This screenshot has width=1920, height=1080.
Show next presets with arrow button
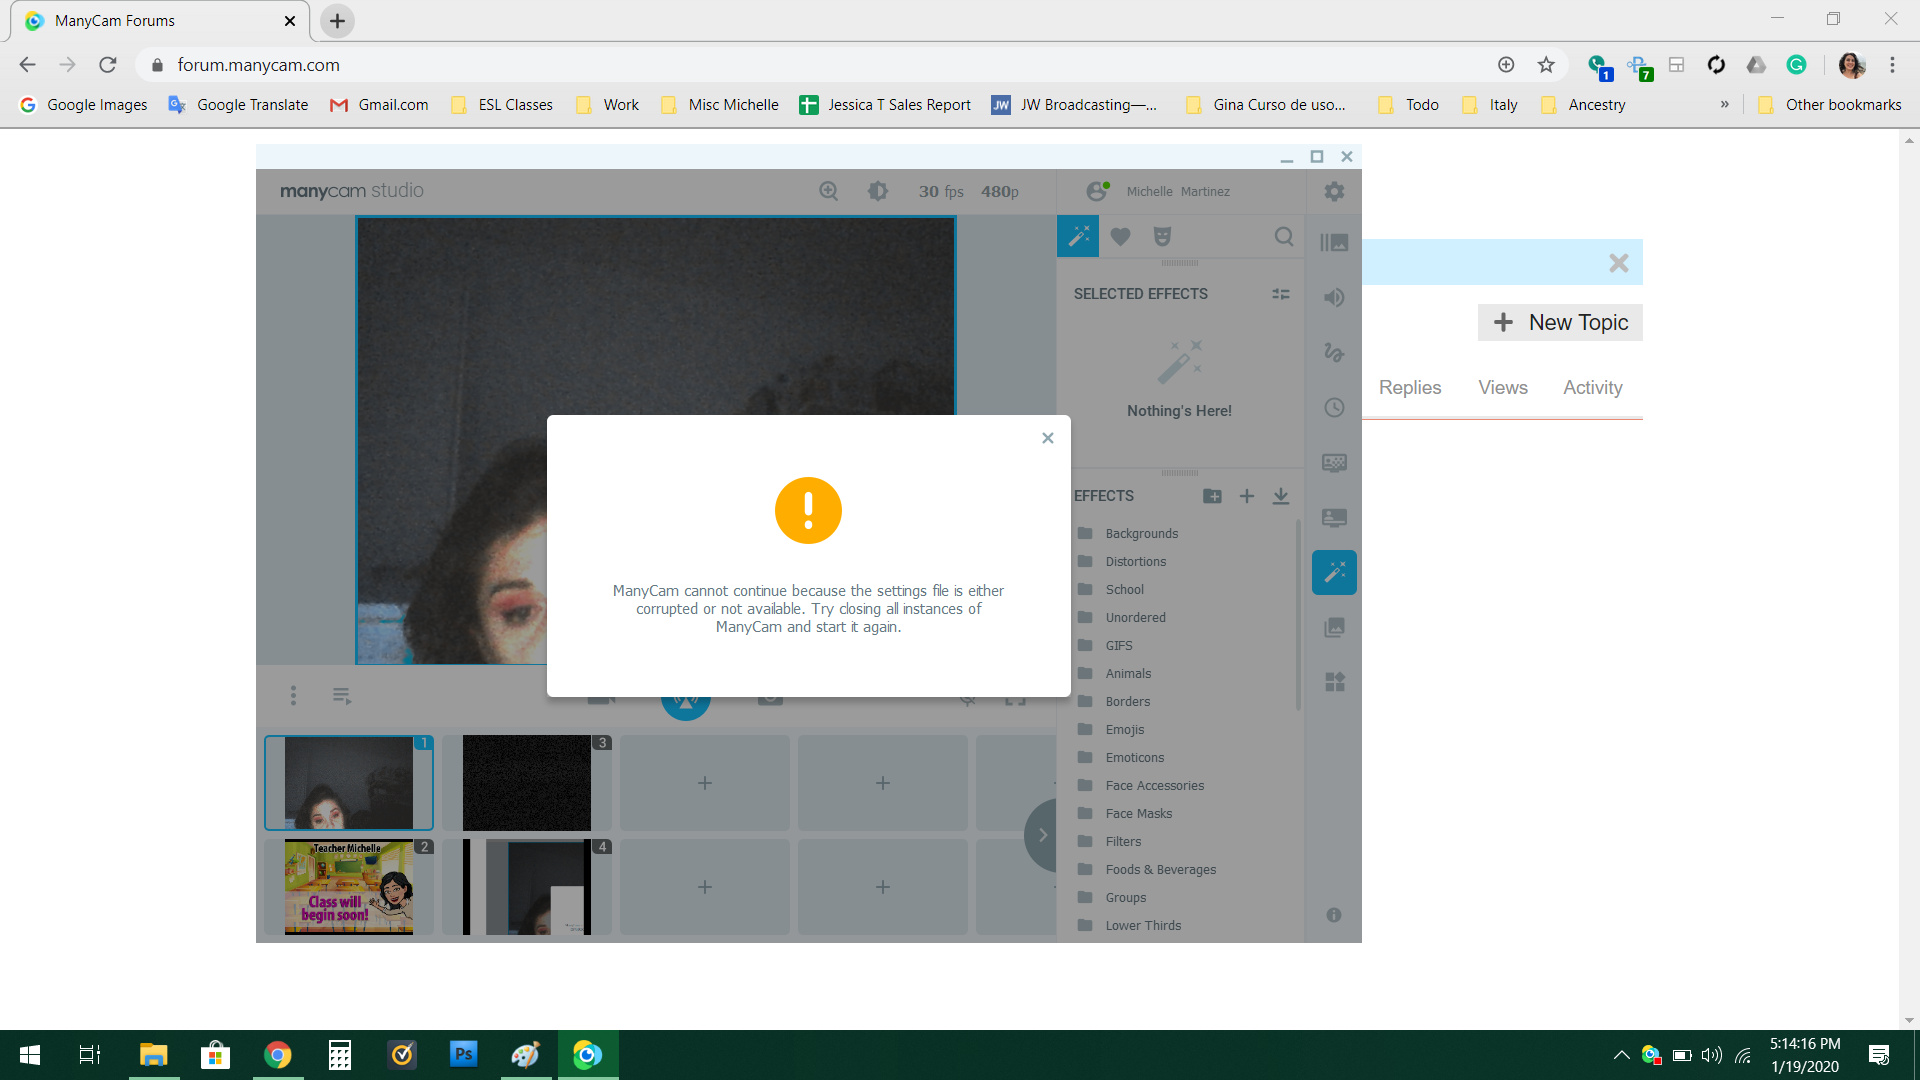click(1042, 835)
